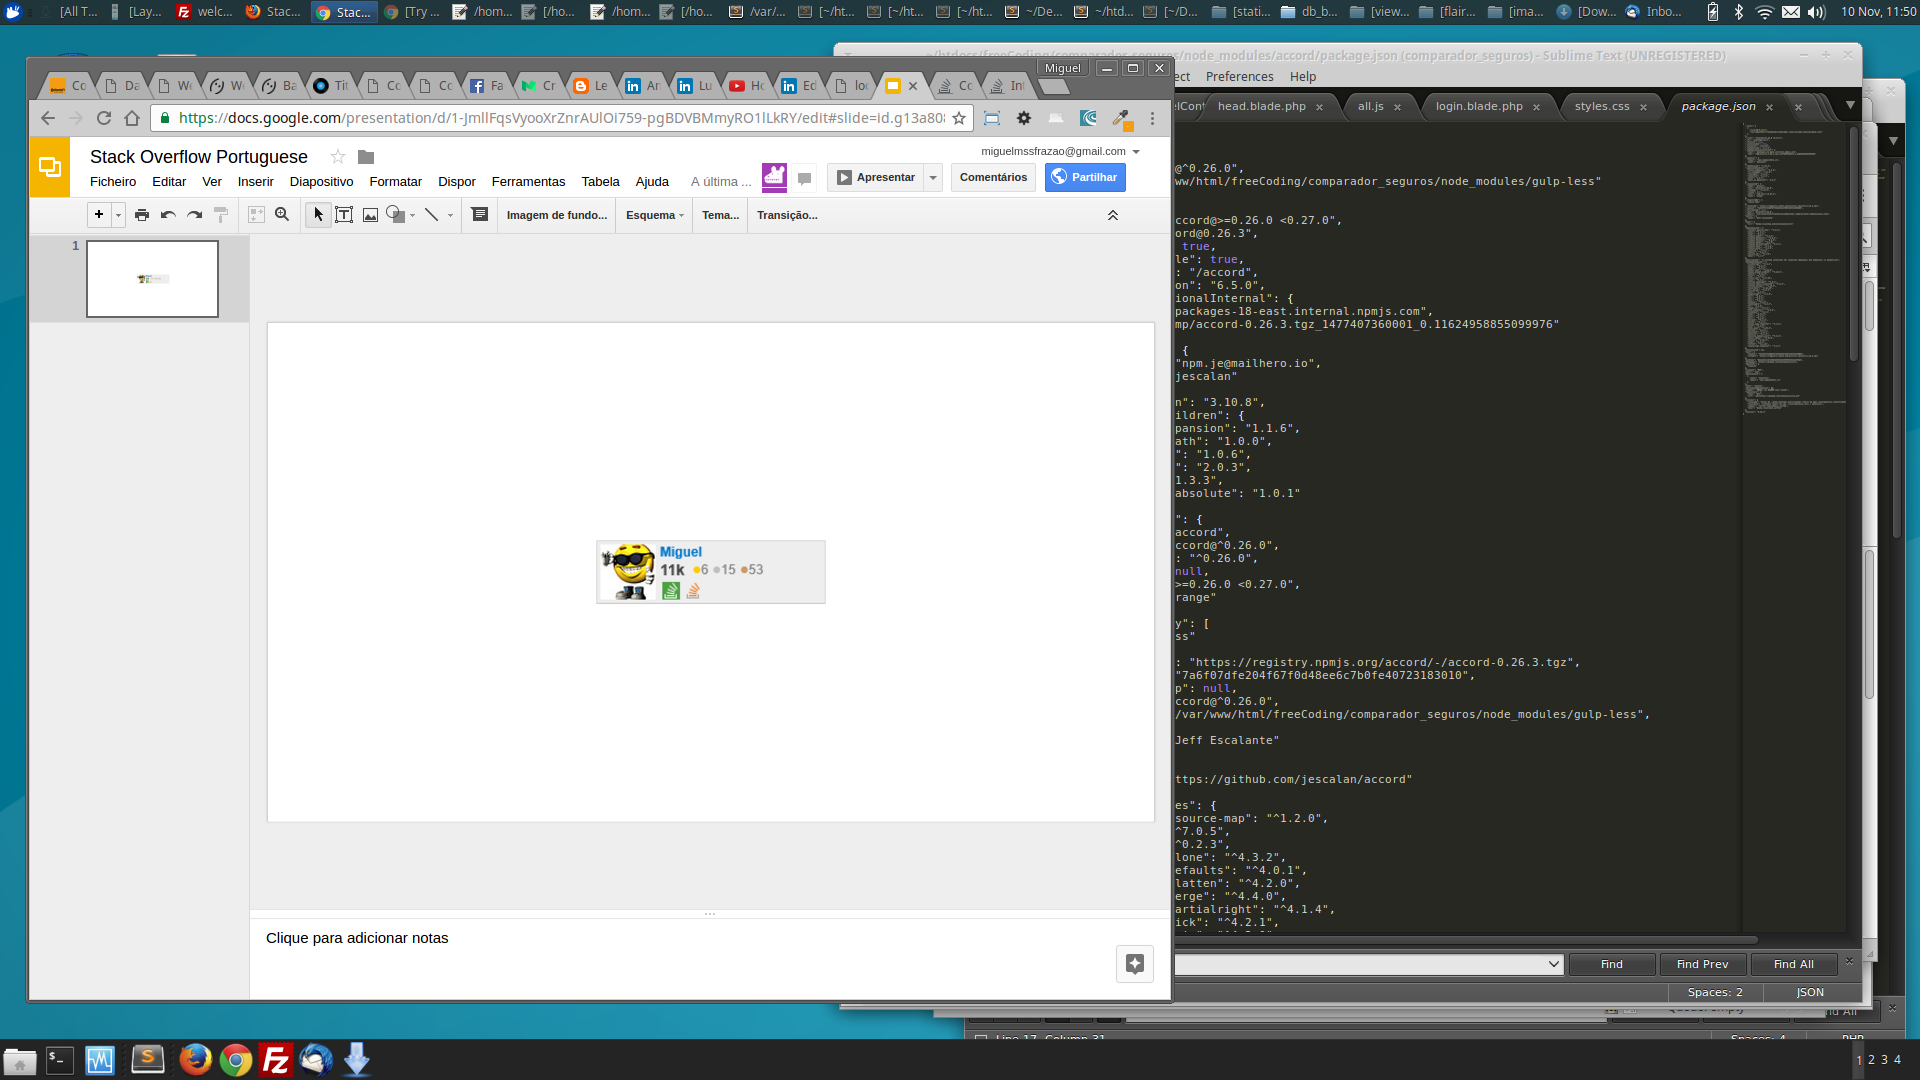The height and width of the screenshot is (1080, 1920).
Task: Open the Editar menu
Action: (x=169, y=182)
